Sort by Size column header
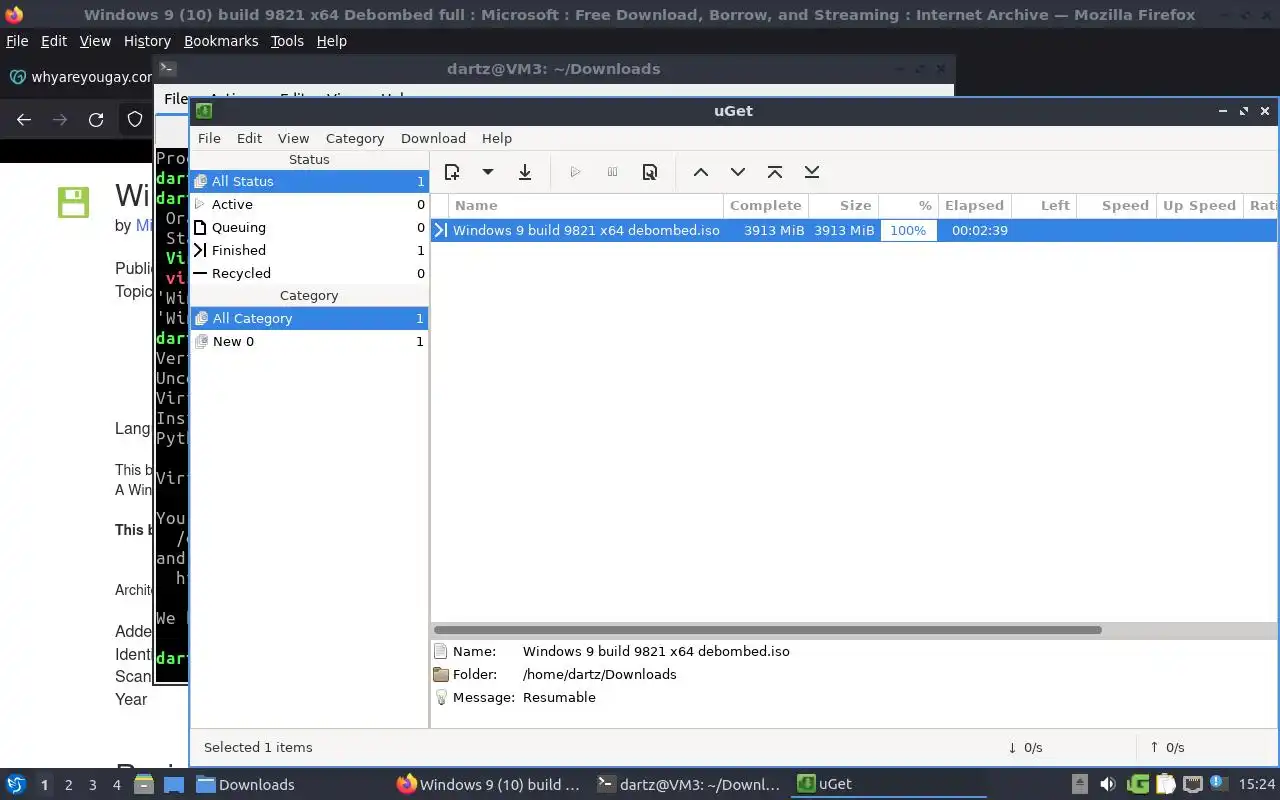 click(844, 205)
